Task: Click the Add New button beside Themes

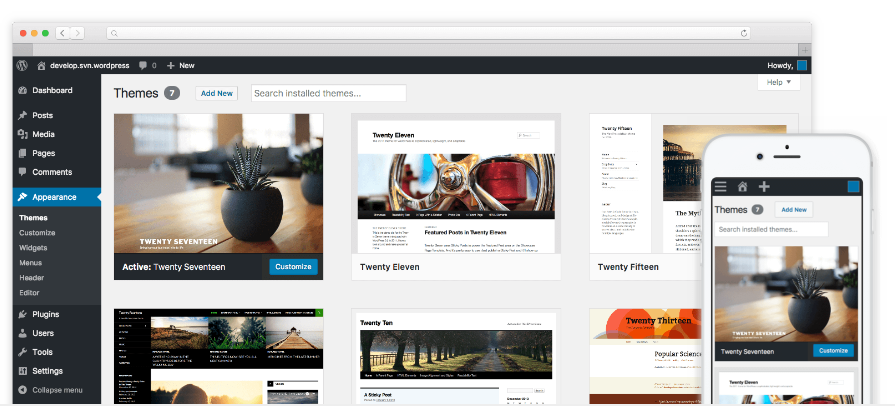Action: coord(216,94)
